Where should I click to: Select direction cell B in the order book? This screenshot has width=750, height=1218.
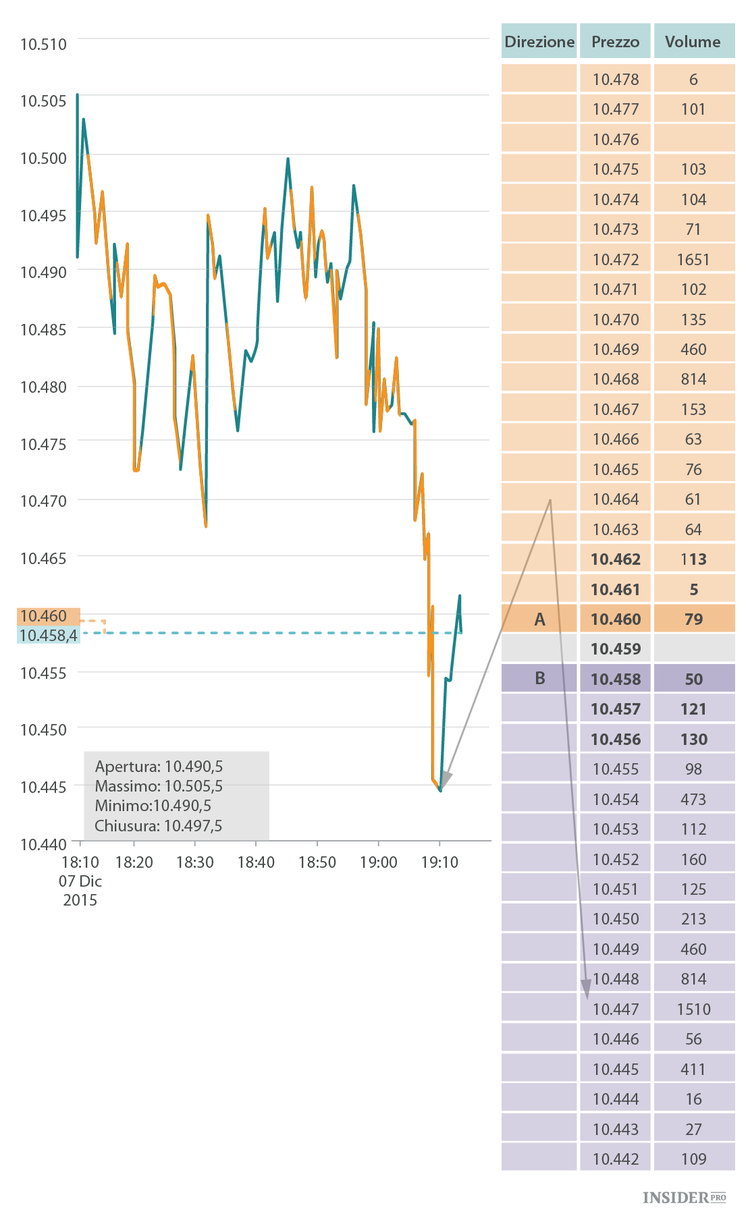539,679
